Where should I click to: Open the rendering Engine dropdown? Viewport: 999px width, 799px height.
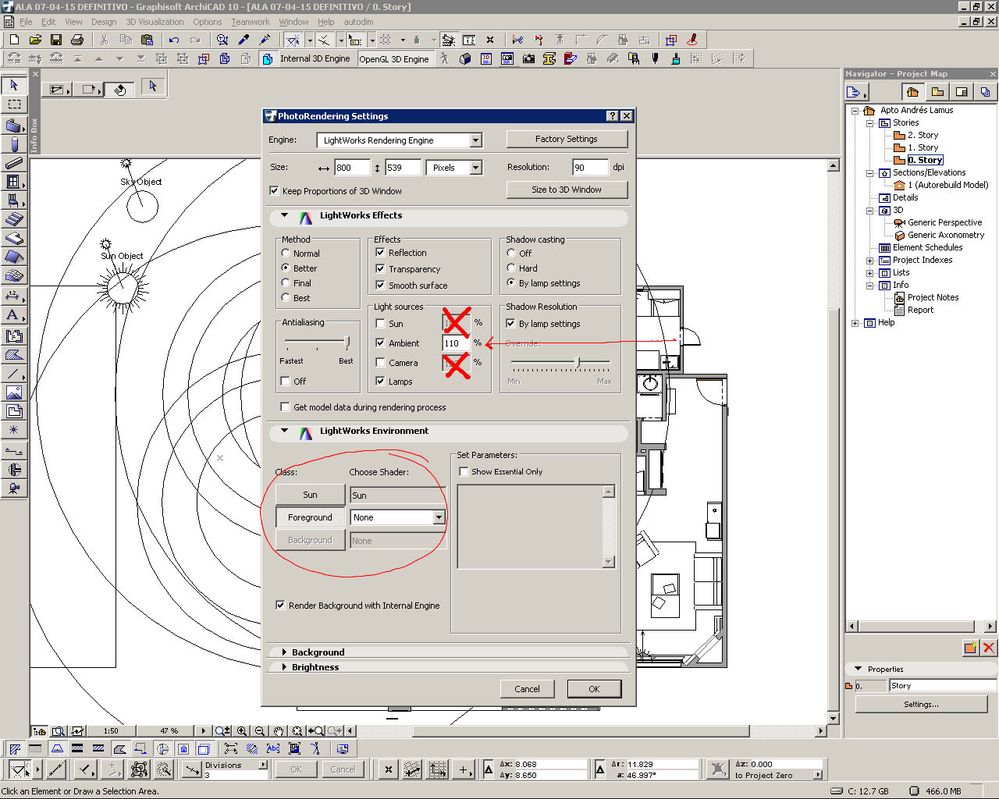pyautogui.click(x=475, y=141)
